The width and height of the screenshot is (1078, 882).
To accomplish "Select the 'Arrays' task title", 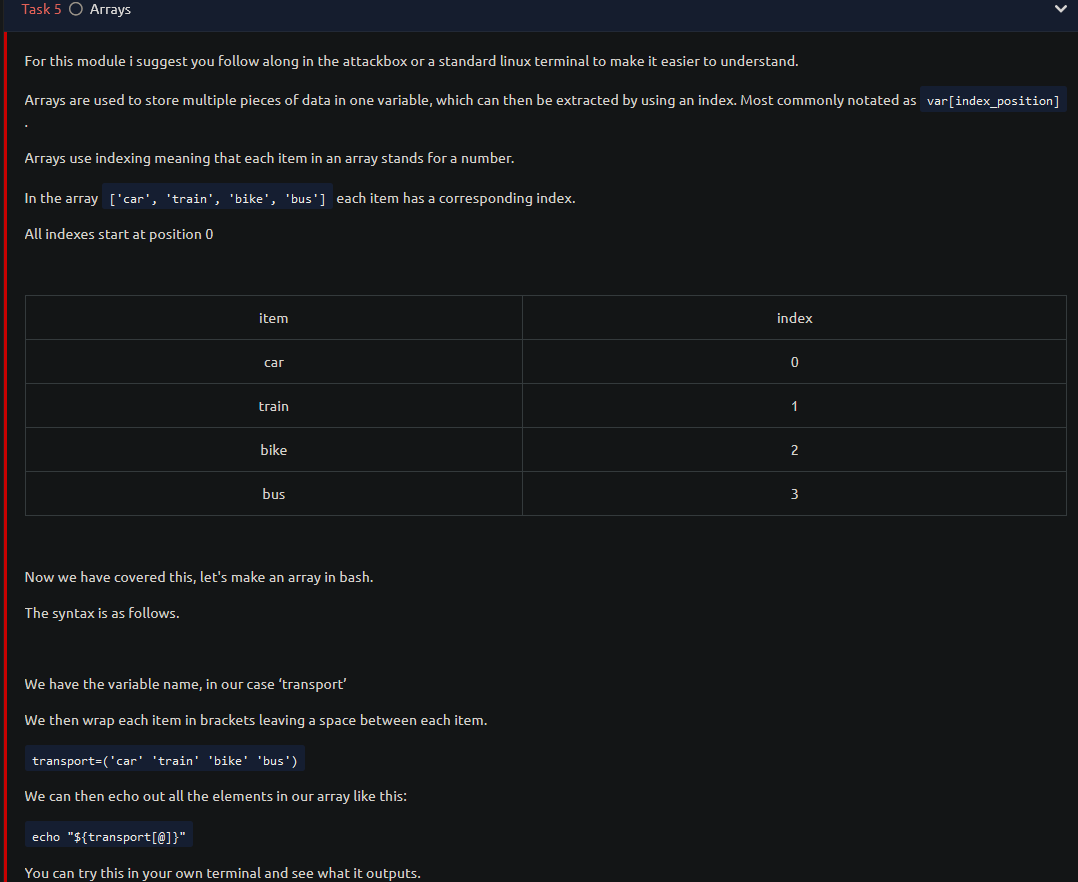I will tap(110, 9).
